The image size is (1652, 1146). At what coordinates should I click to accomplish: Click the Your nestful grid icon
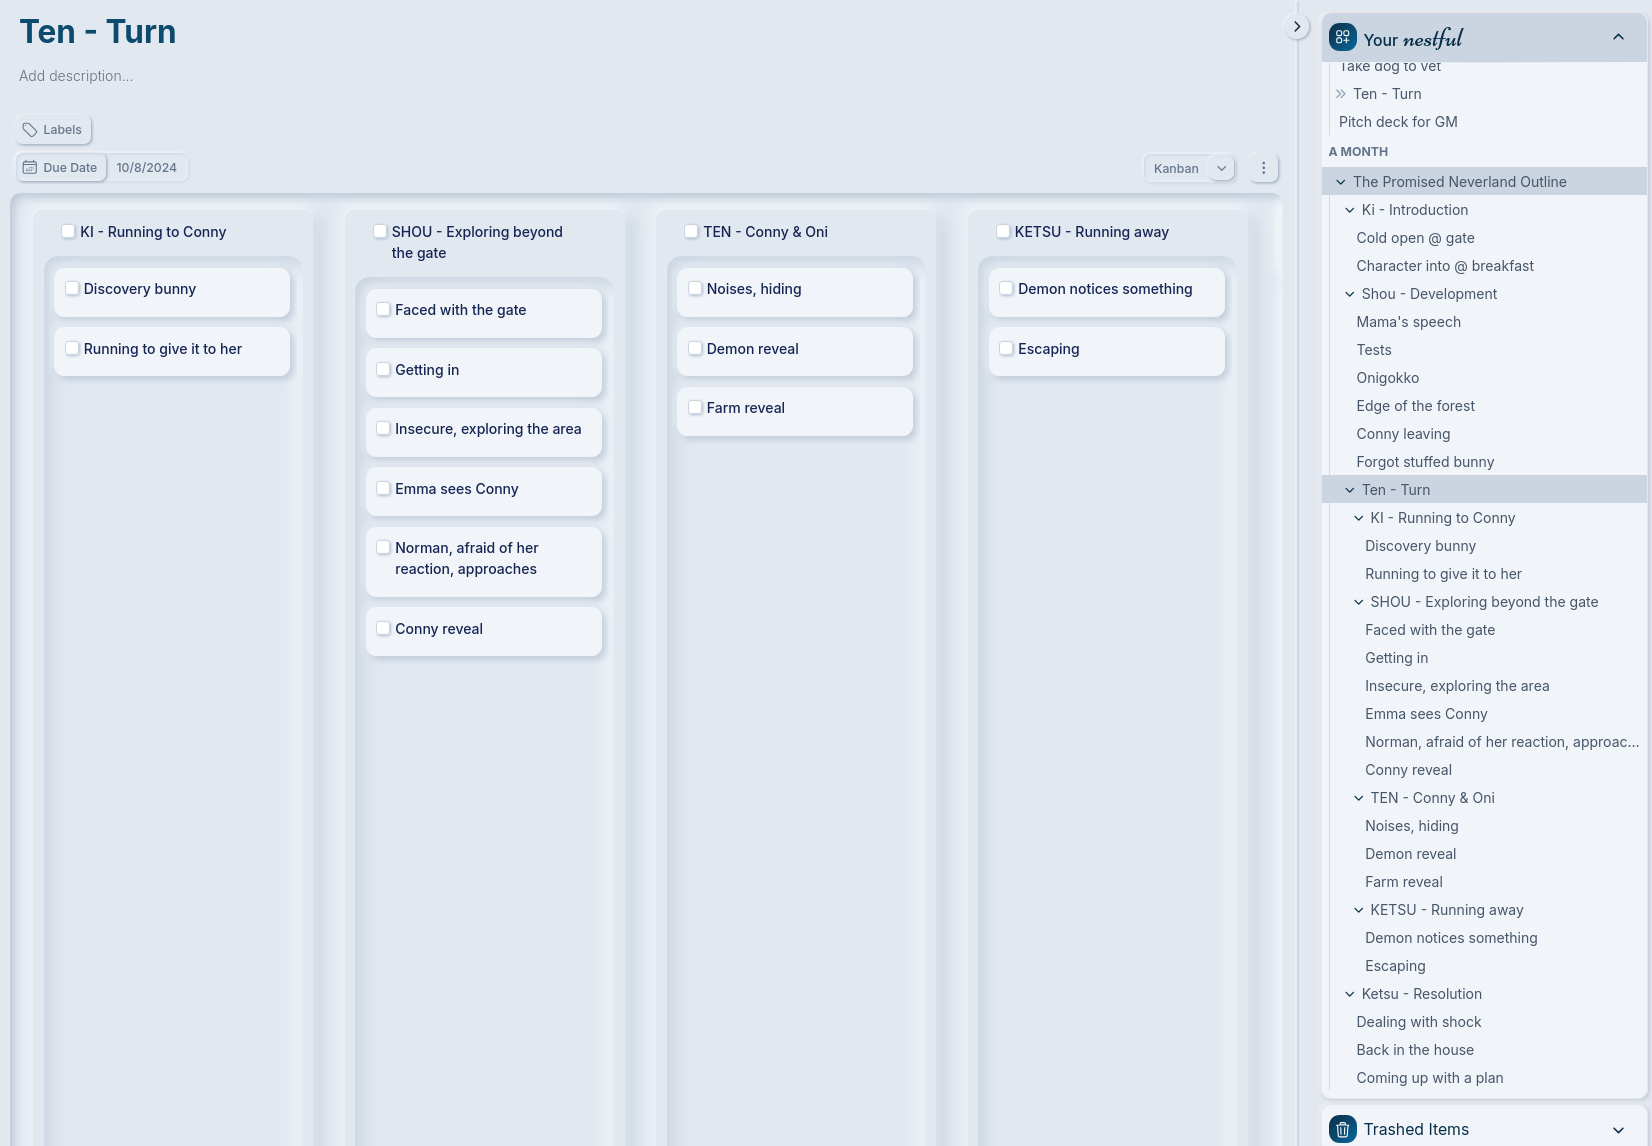(x=1343, y=37)
